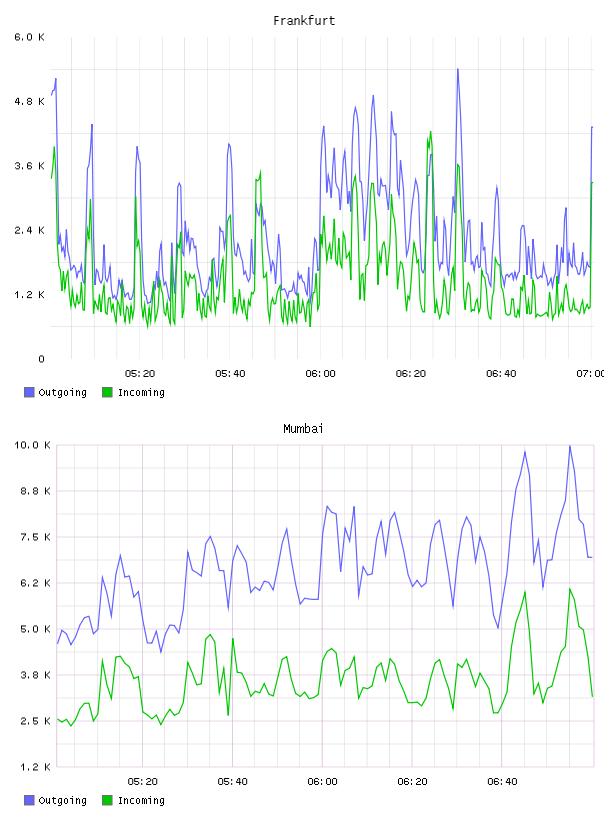Click the highest Outgoing peak in Mumbai chart
The image size is (608, 816).
[x=569, y=447]
